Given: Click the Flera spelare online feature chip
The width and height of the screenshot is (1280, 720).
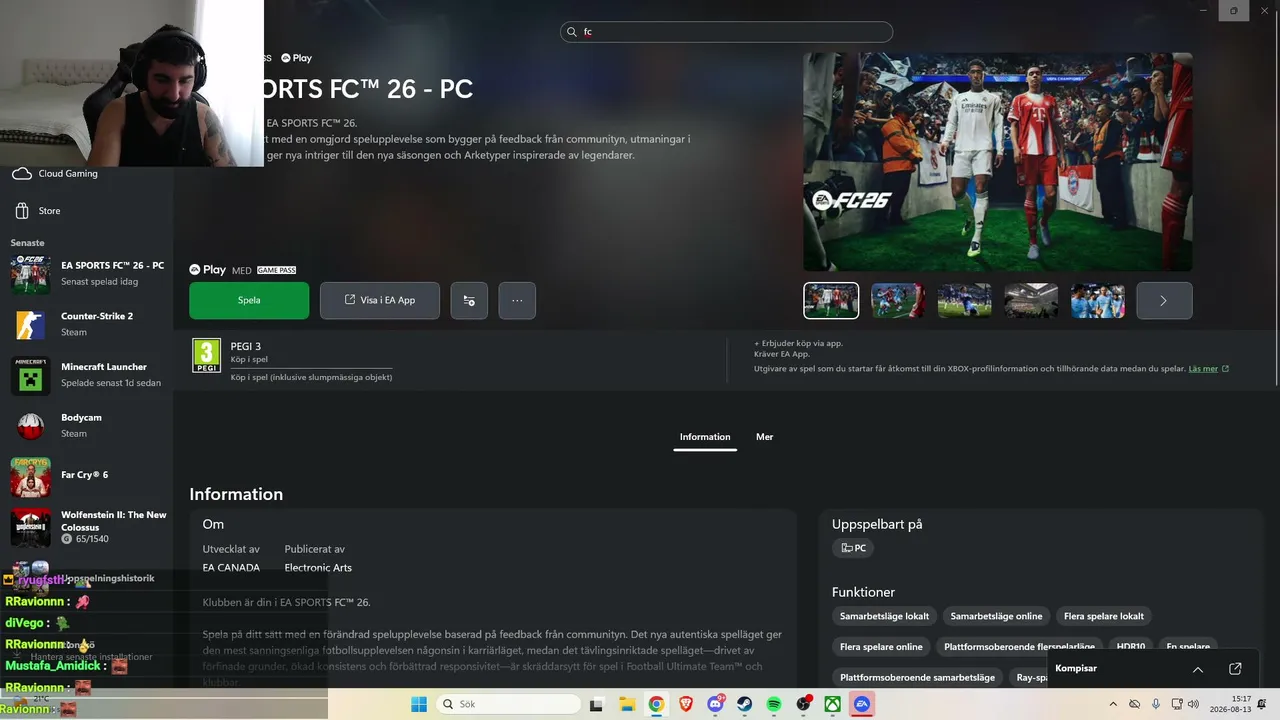Looking at the screenshot, I should click(881, 647).
